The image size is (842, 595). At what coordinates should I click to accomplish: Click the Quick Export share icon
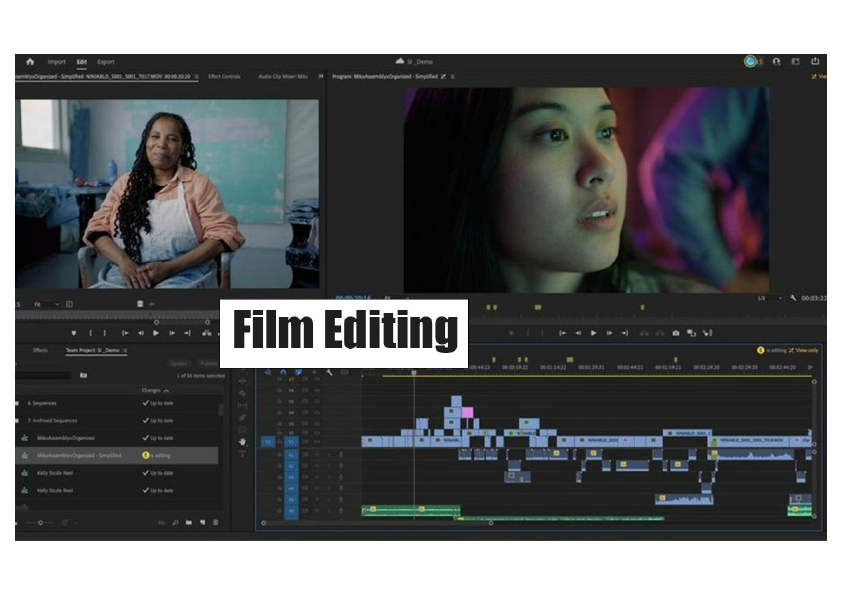pyautogui.click(x=815, y=61)
